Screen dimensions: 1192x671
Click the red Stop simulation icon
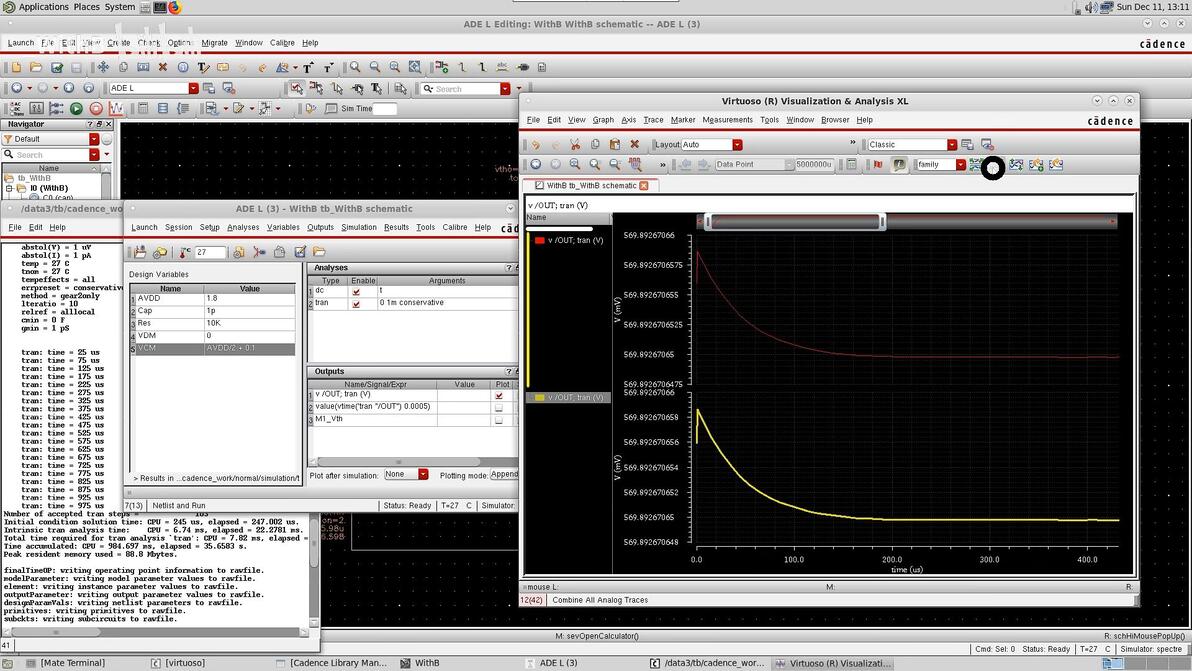[x=96, y=108]
